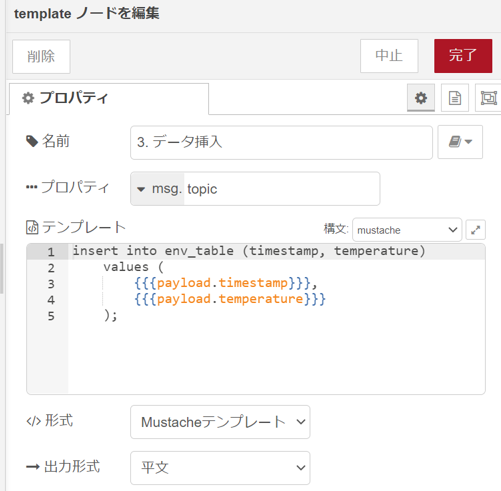Click the 完了 done button
Viewport: 501px width, 491px height.
pos(463,56)
